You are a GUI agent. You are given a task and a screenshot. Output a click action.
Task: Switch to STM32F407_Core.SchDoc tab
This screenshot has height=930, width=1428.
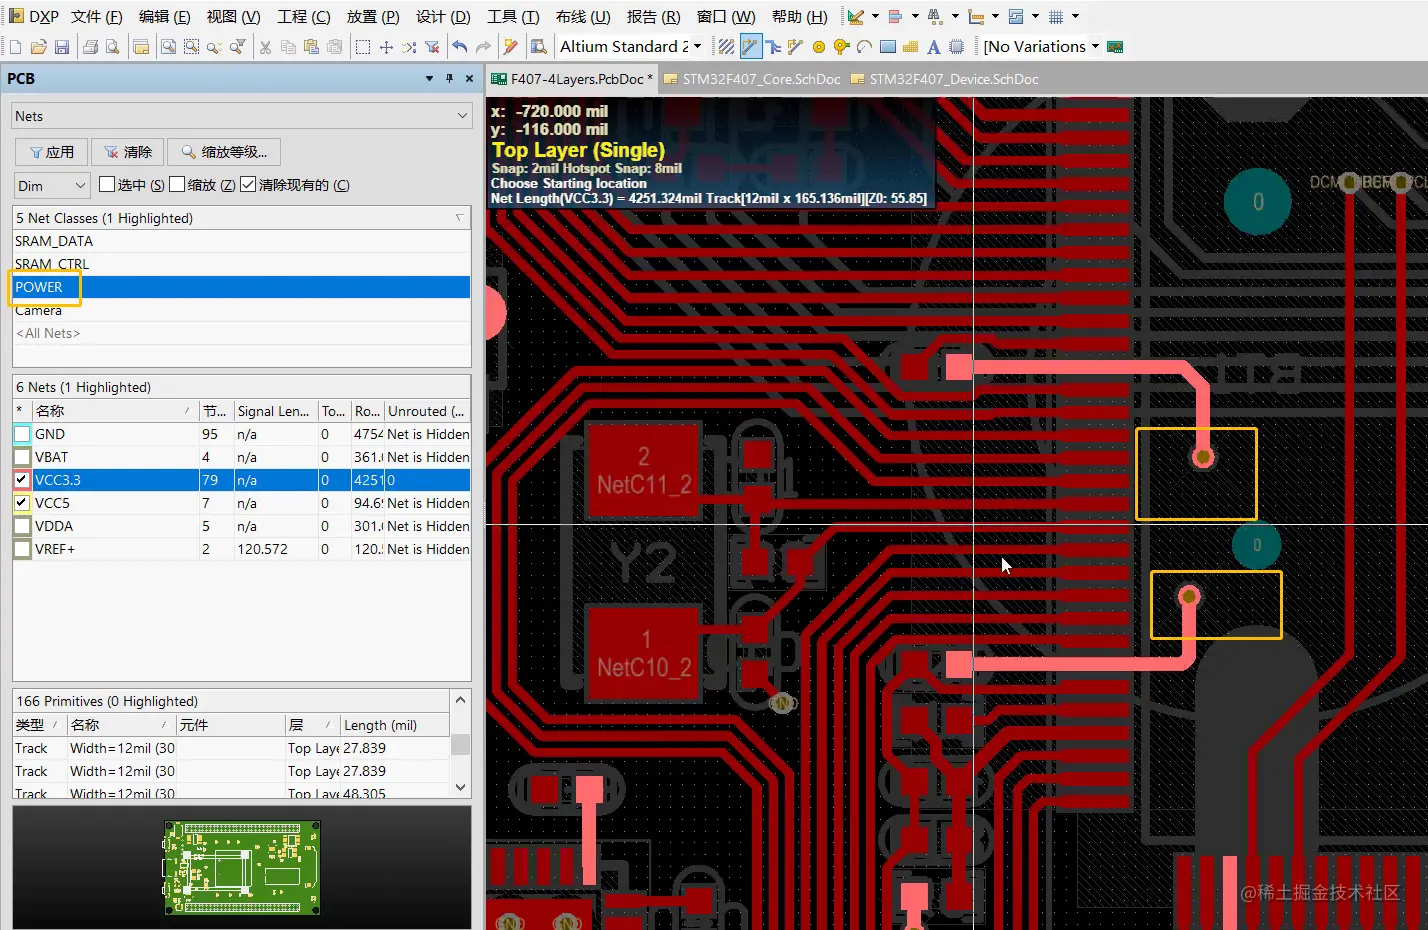coord(752,79)
